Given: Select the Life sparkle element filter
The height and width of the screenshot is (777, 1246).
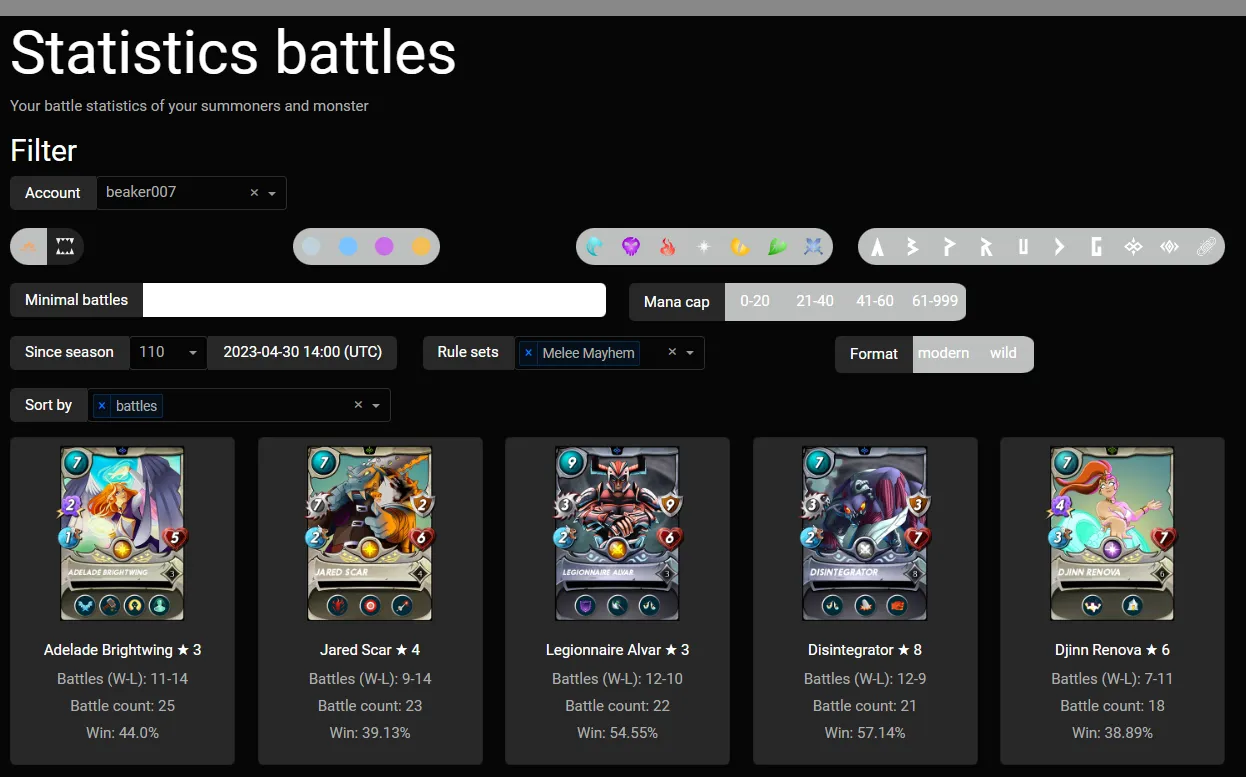Looking at the screenshot, I should pyautogui.click(x=704, y=247).
